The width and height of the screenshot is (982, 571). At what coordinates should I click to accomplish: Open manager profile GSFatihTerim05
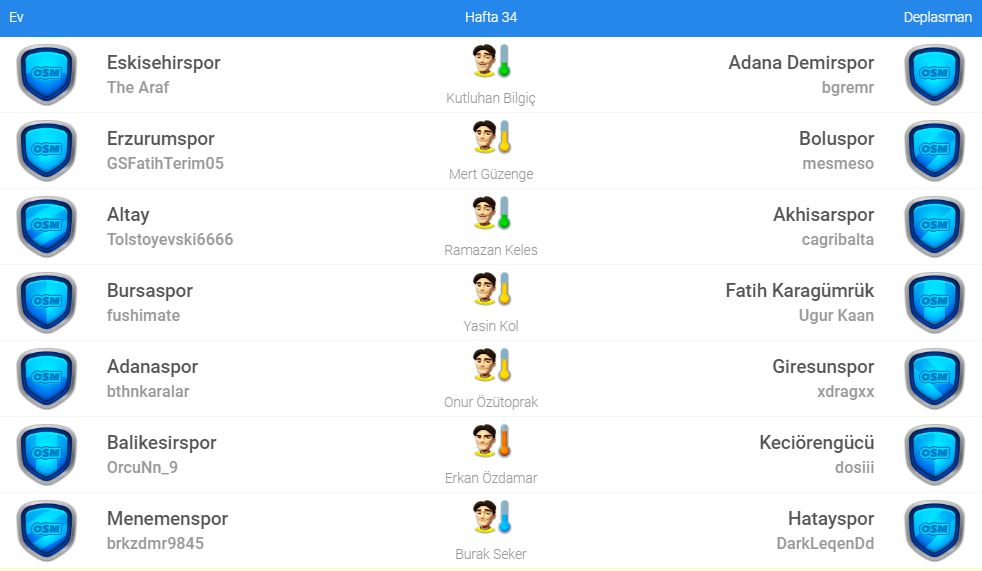[165, 164]
